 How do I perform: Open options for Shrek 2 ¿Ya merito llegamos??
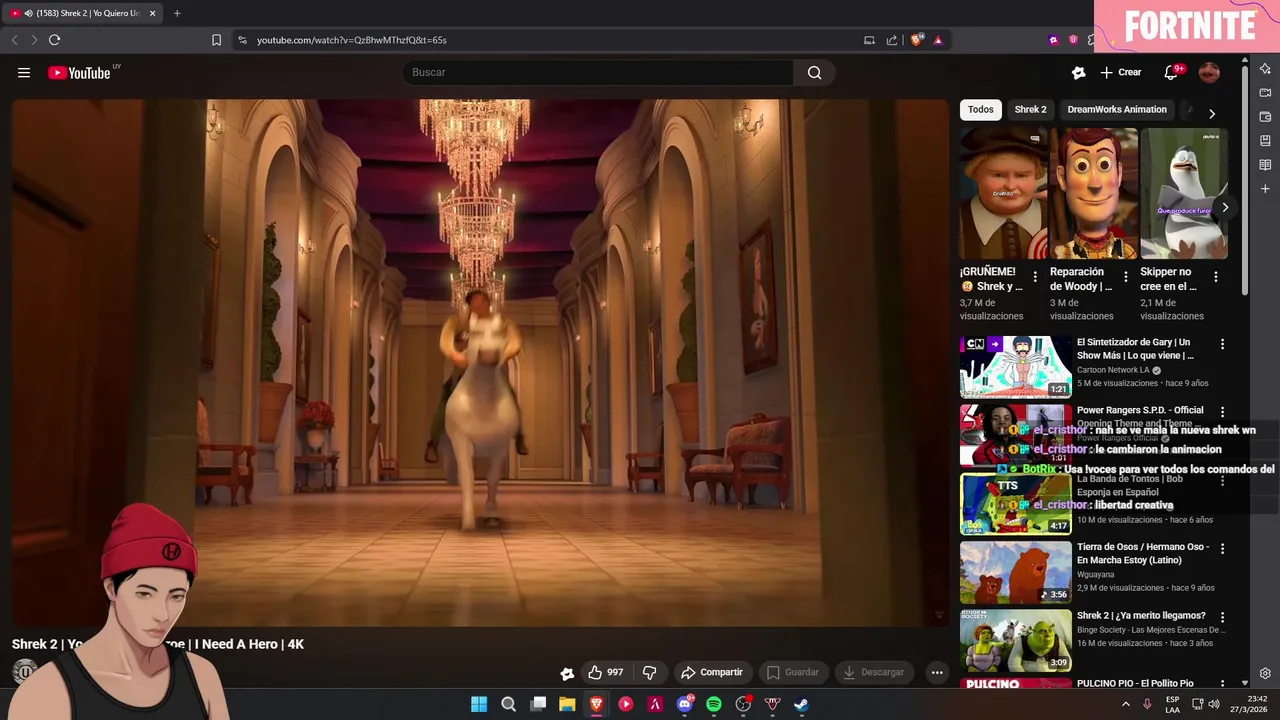pyautogui.click(x=1222, y=617)
